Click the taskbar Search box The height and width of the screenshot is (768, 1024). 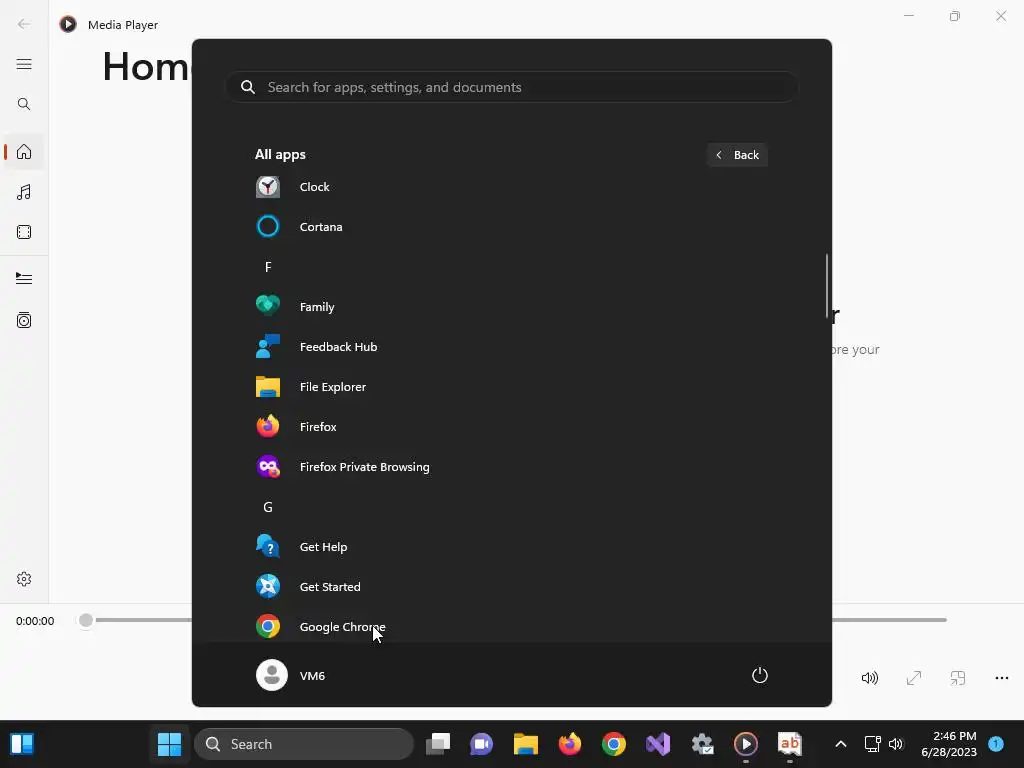click(x=304, y=744)
